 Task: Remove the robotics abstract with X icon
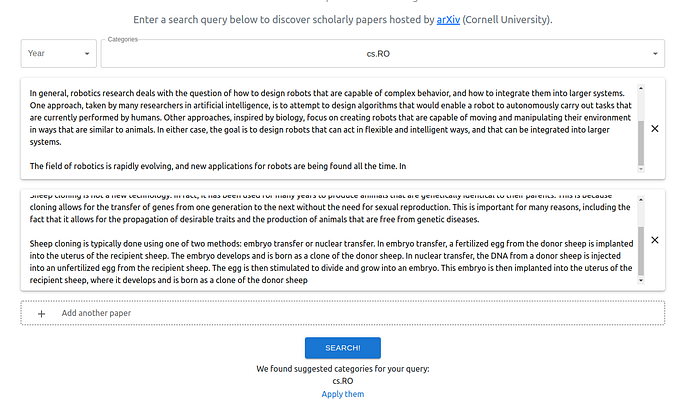pos(654,129)
